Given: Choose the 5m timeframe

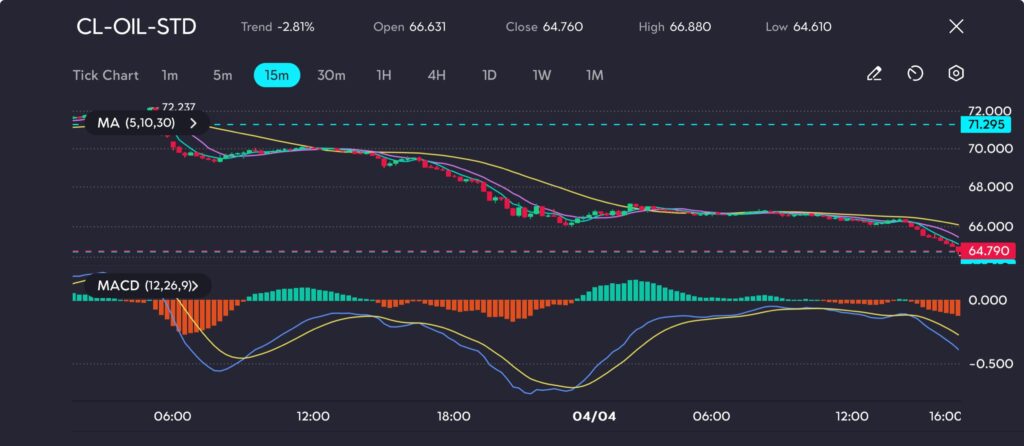Looking at the screenshot, I should tap(222, 75).
